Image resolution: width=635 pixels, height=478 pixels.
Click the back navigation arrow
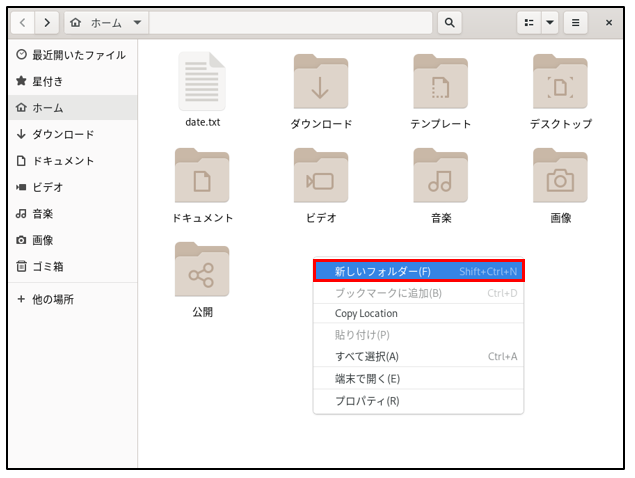click(x=24, y=22)
